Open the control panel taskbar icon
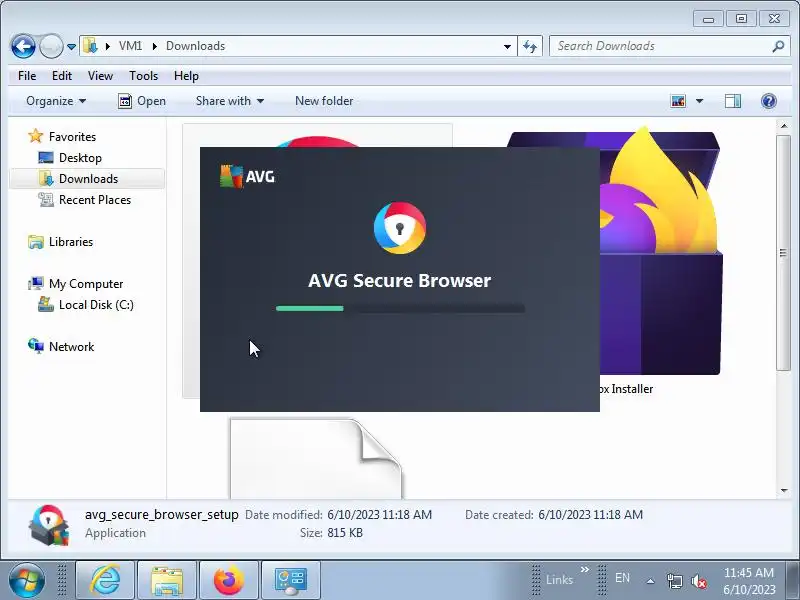 291,580
